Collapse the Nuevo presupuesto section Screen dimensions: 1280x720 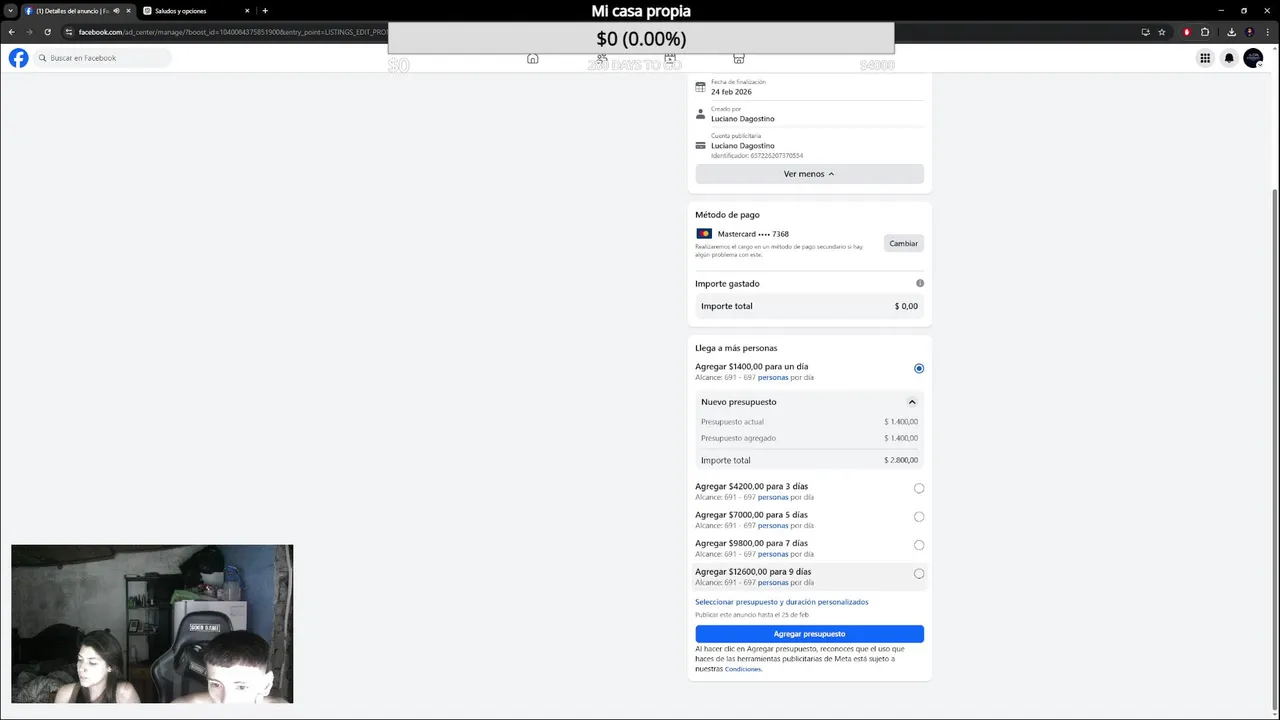tap(911, 402)
